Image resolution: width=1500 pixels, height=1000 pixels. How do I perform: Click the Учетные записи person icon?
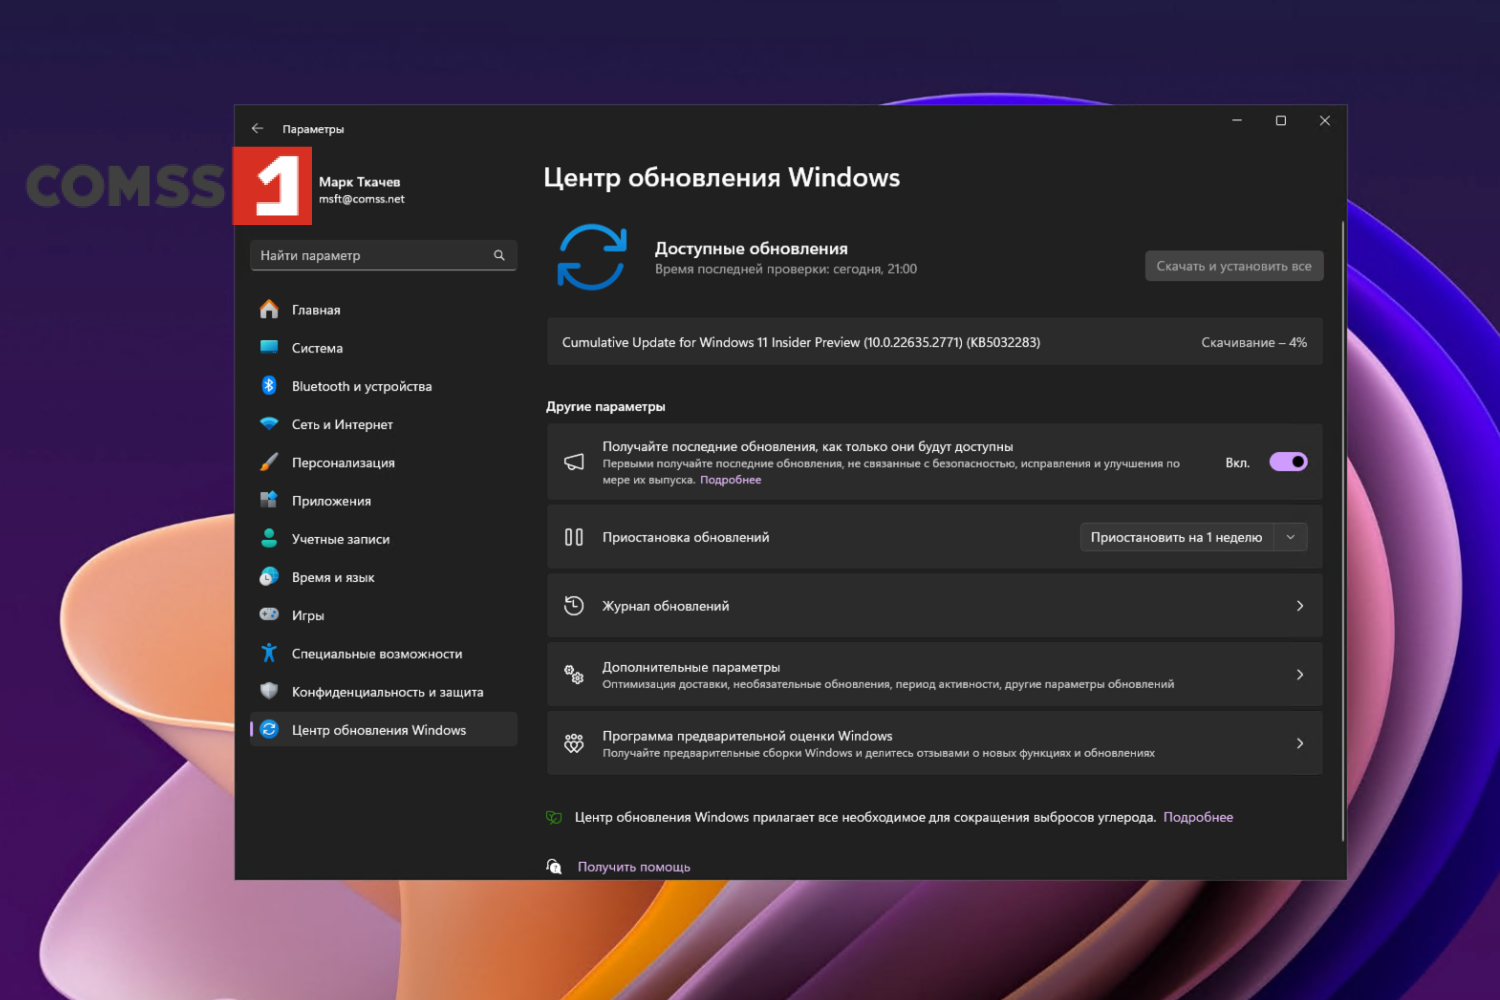[269, 539]
